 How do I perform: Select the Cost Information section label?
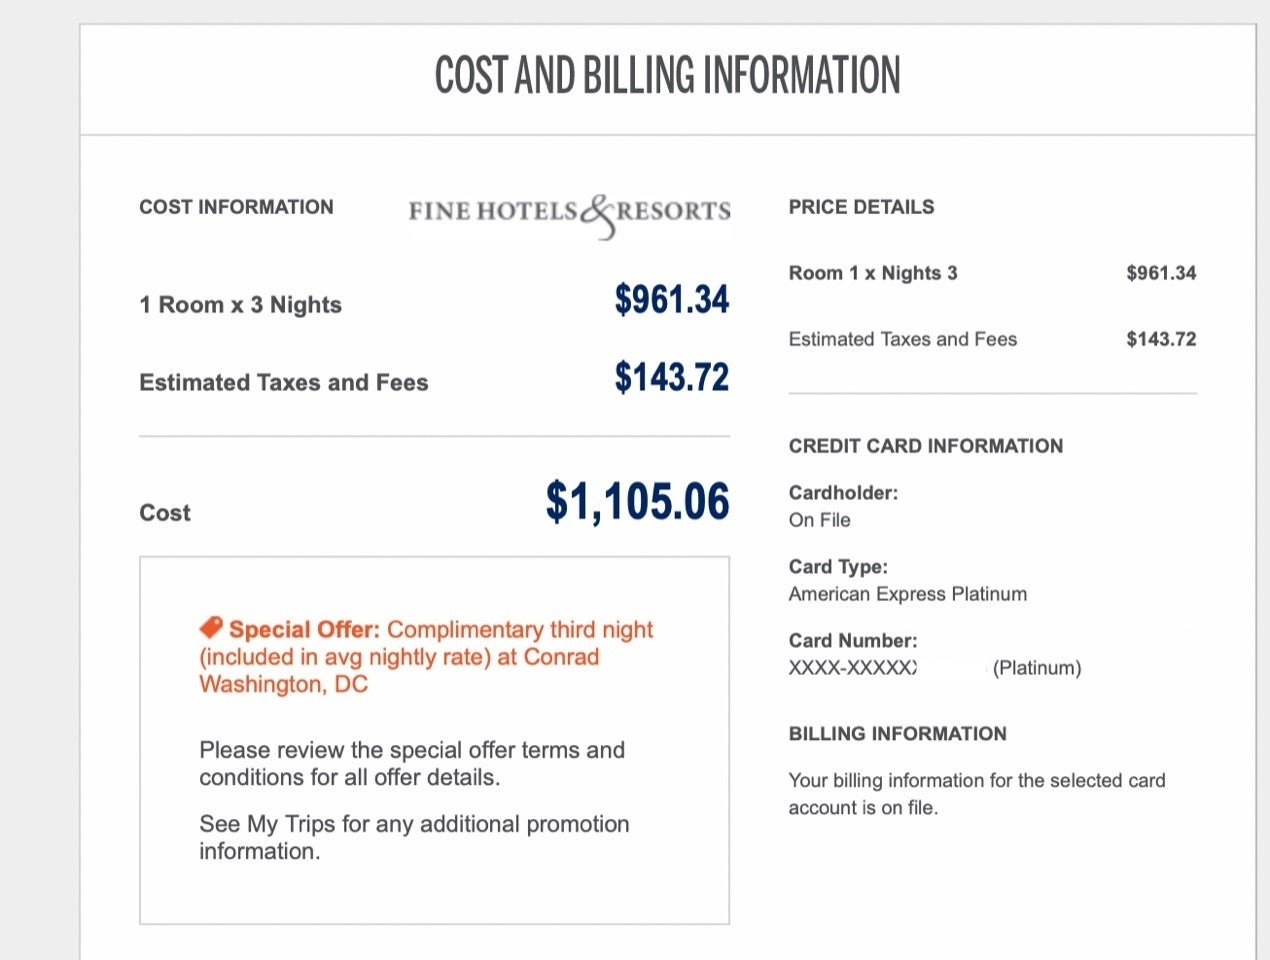pos(236,207)
